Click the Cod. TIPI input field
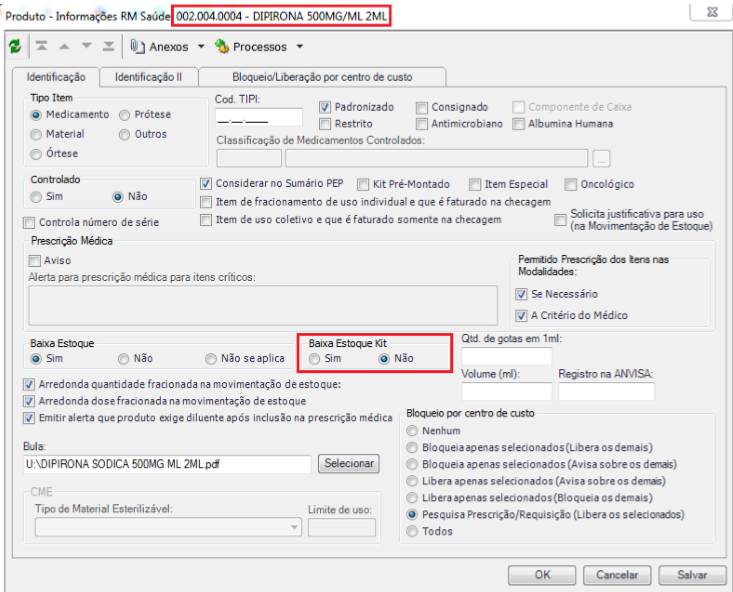 point(259,117)
